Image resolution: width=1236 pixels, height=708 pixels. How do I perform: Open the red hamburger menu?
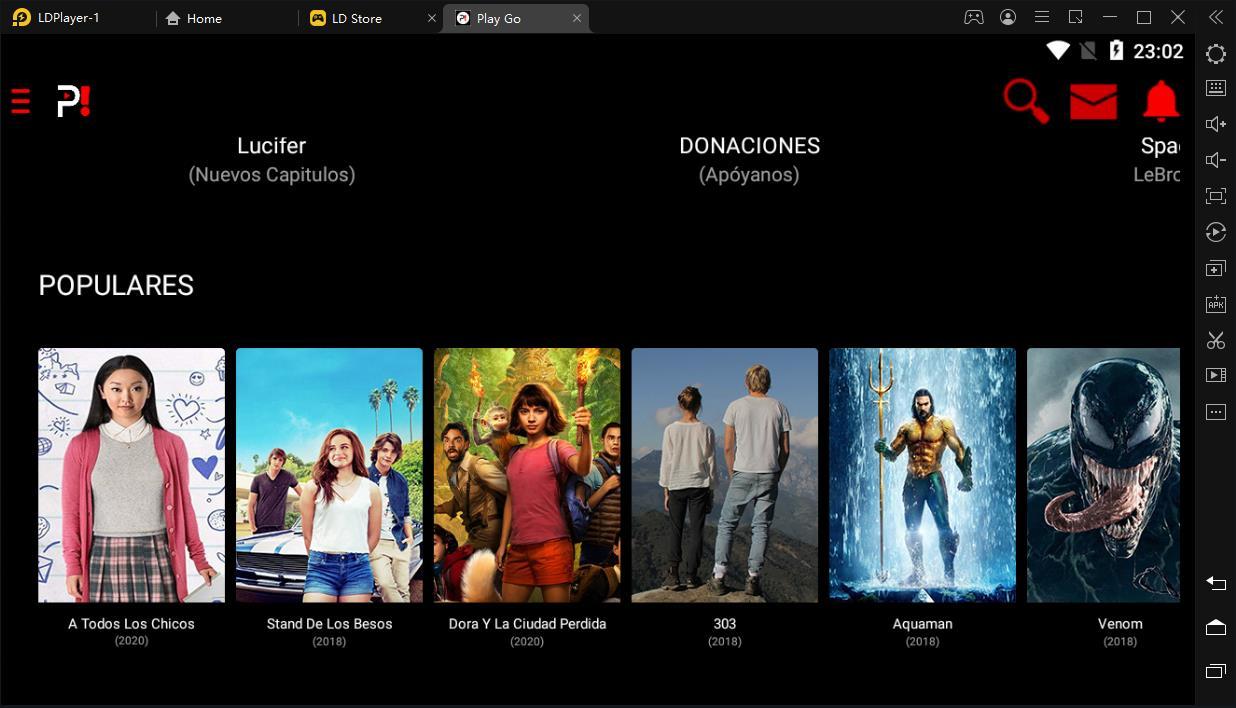(x=21, y=101)
